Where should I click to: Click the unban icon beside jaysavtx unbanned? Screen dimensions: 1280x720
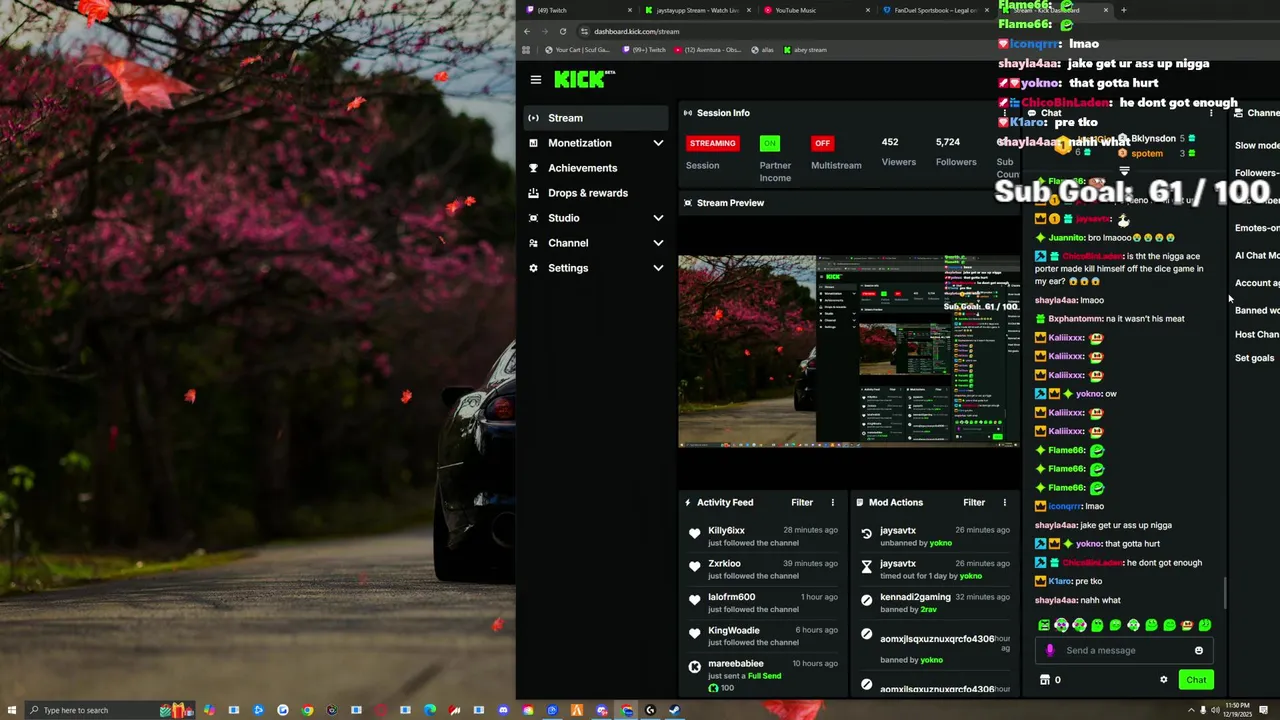click(x=867, y=534)
